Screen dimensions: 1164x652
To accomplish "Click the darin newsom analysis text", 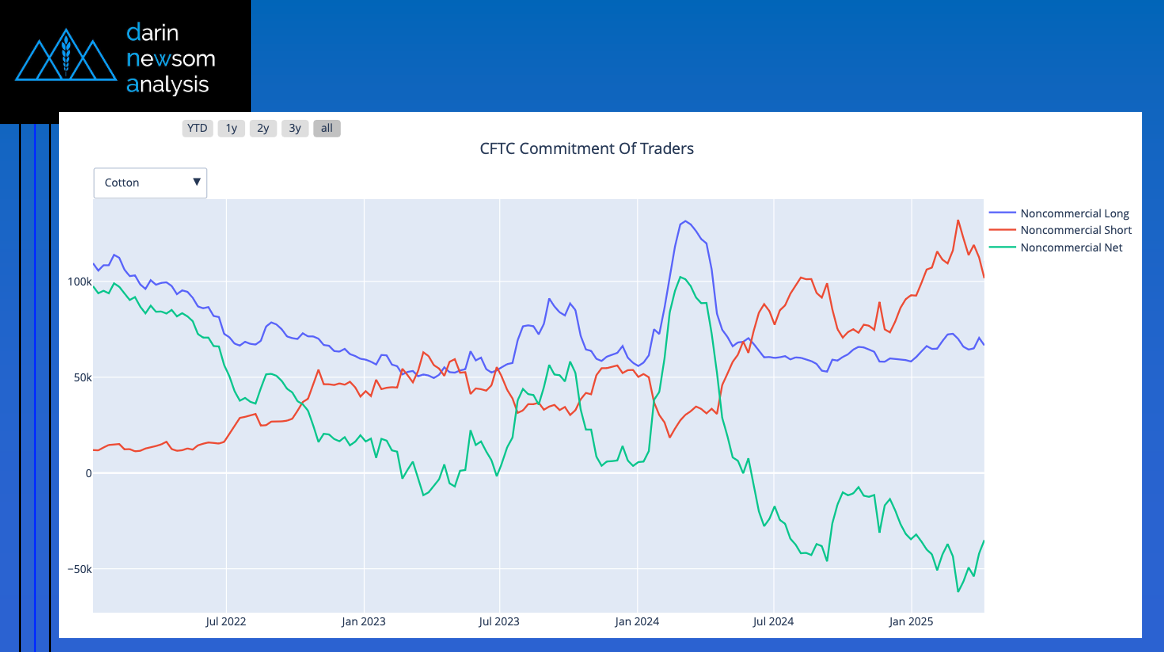I will pyautogui.click(x=170, y=59).
